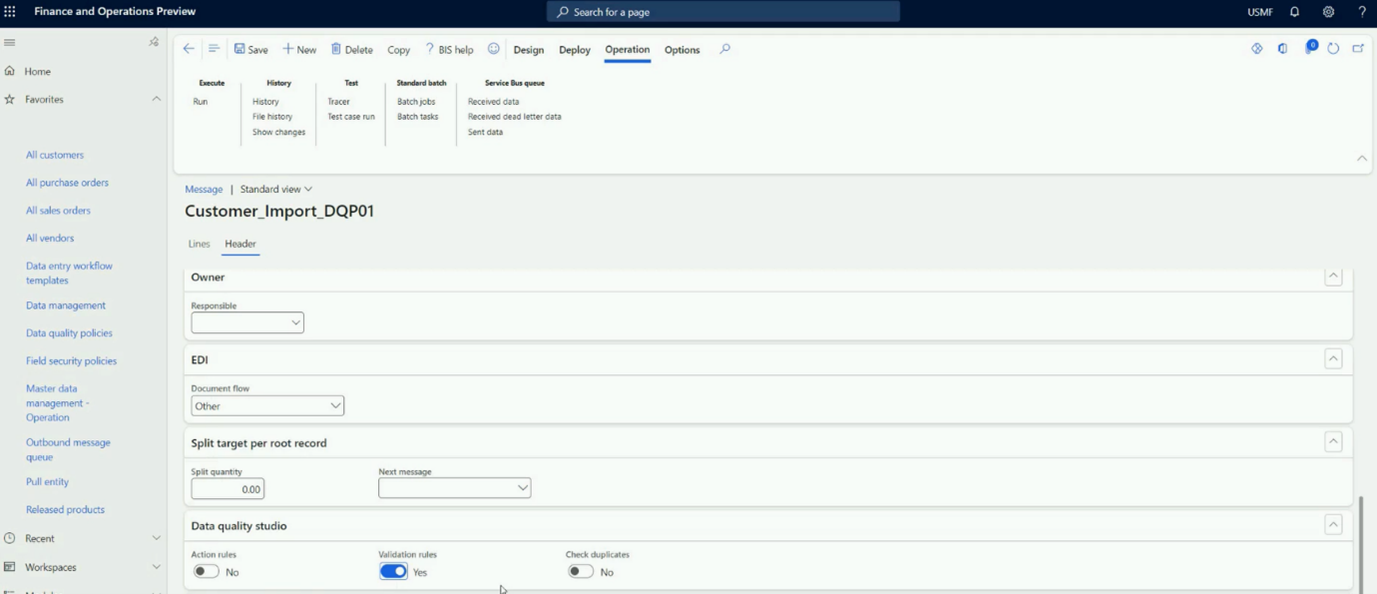Viewport: 1377px width, 594px height.
Task: Toggle the navigation pane hamburger icon
Action: 10,42
